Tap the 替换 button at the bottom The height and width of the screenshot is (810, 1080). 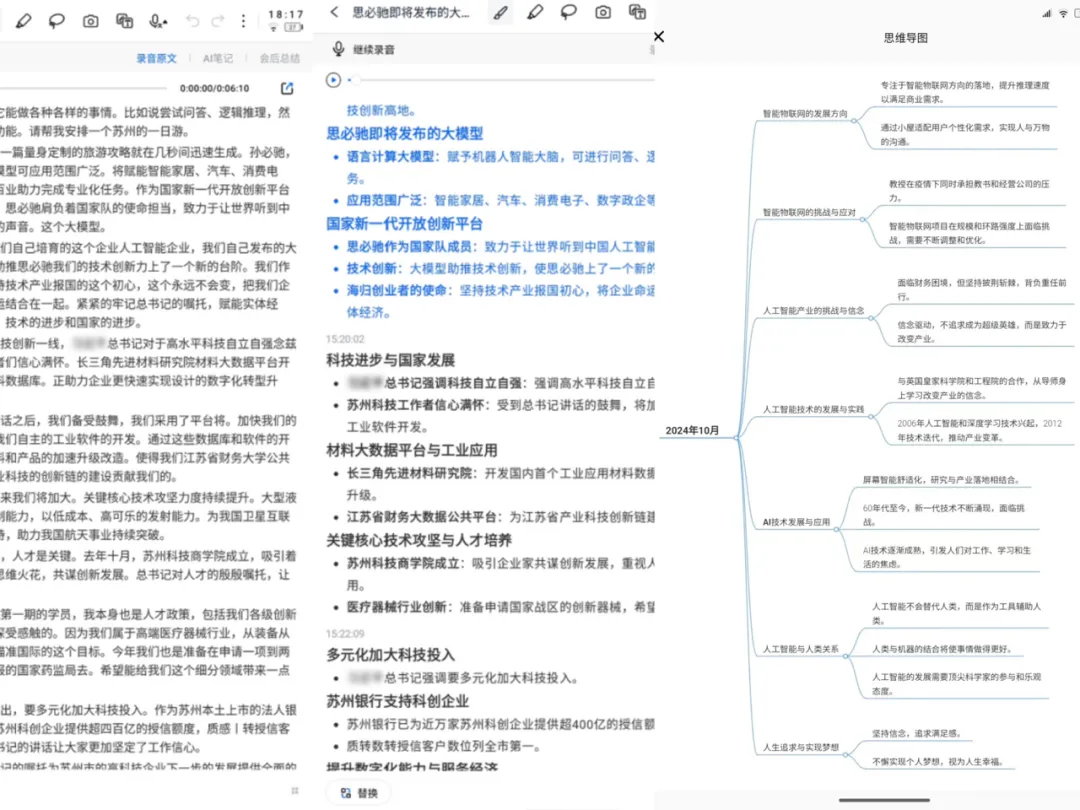(x=360, y=793)
